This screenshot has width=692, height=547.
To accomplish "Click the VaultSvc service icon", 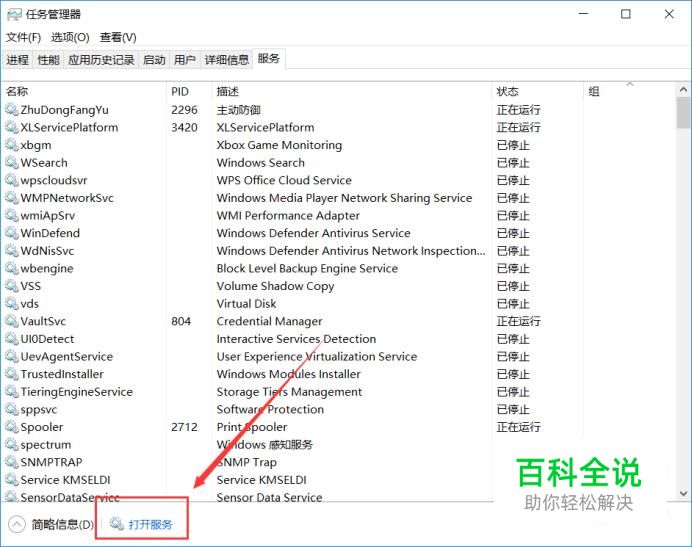I will [x=11, y=321].
